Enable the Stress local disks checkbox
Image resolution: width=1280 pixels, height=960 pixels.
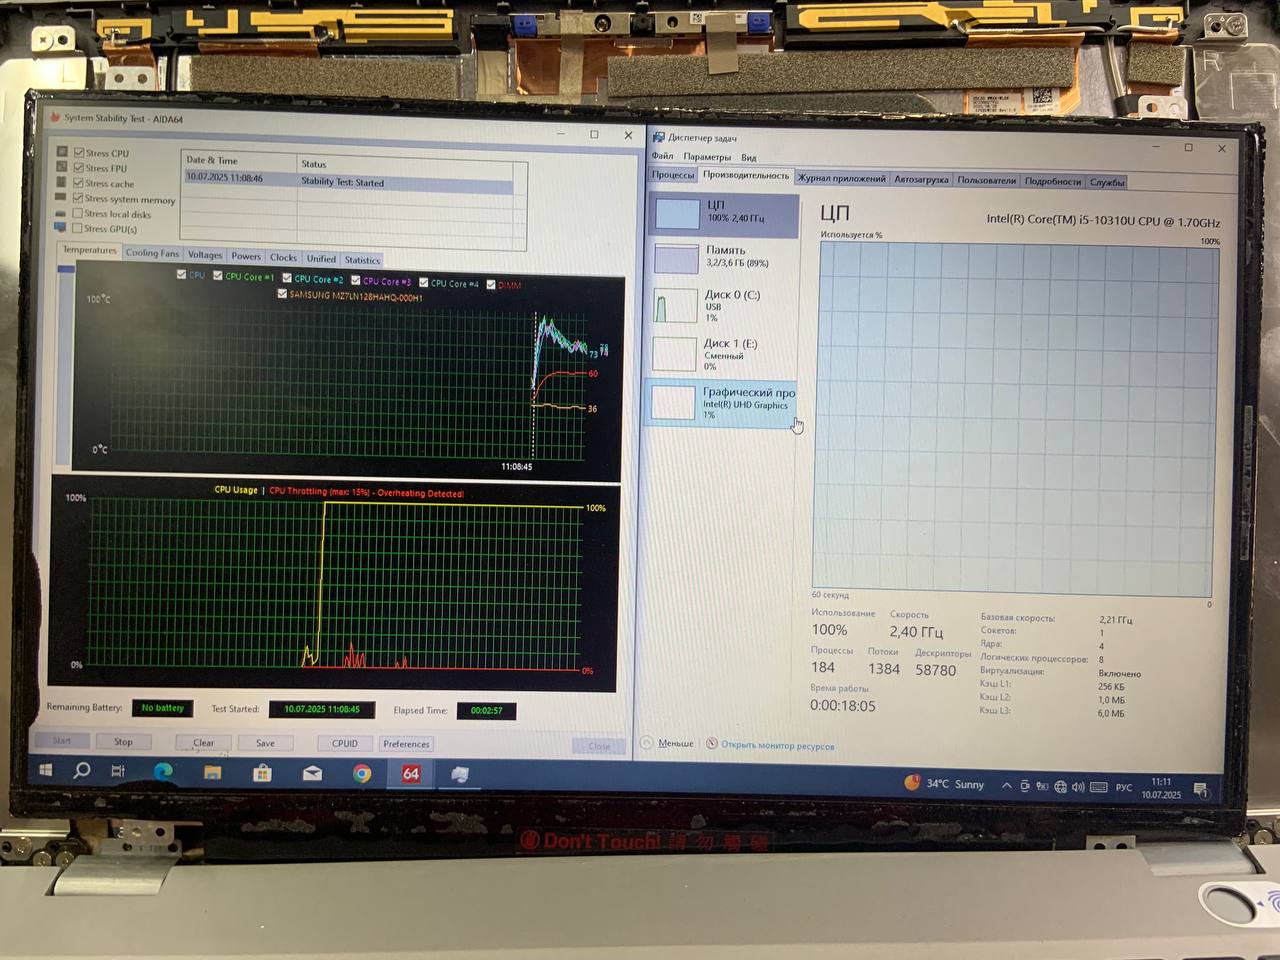click(x=78, y=214)
